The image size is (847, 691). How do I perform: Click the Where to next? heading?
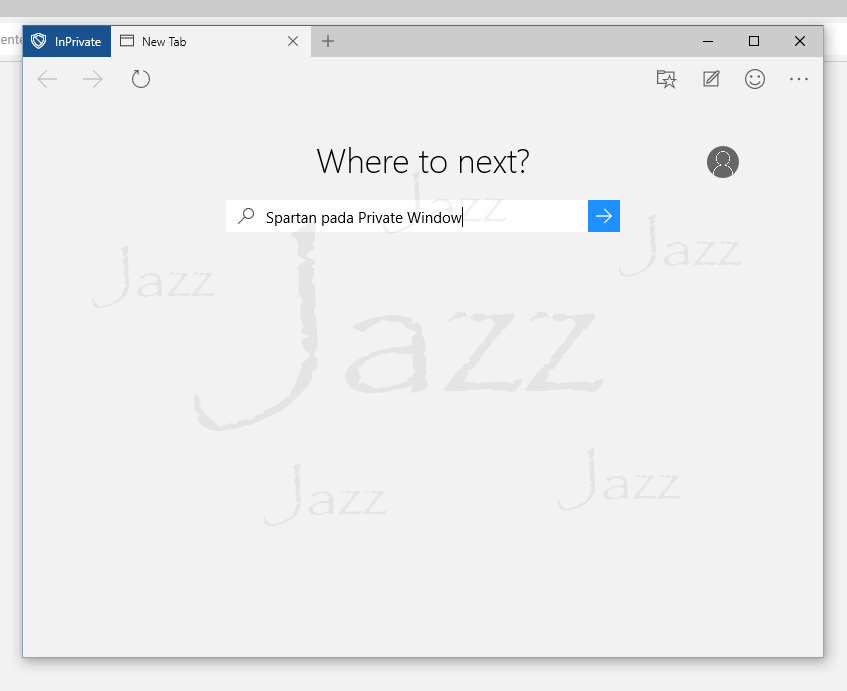pos(423,161)
